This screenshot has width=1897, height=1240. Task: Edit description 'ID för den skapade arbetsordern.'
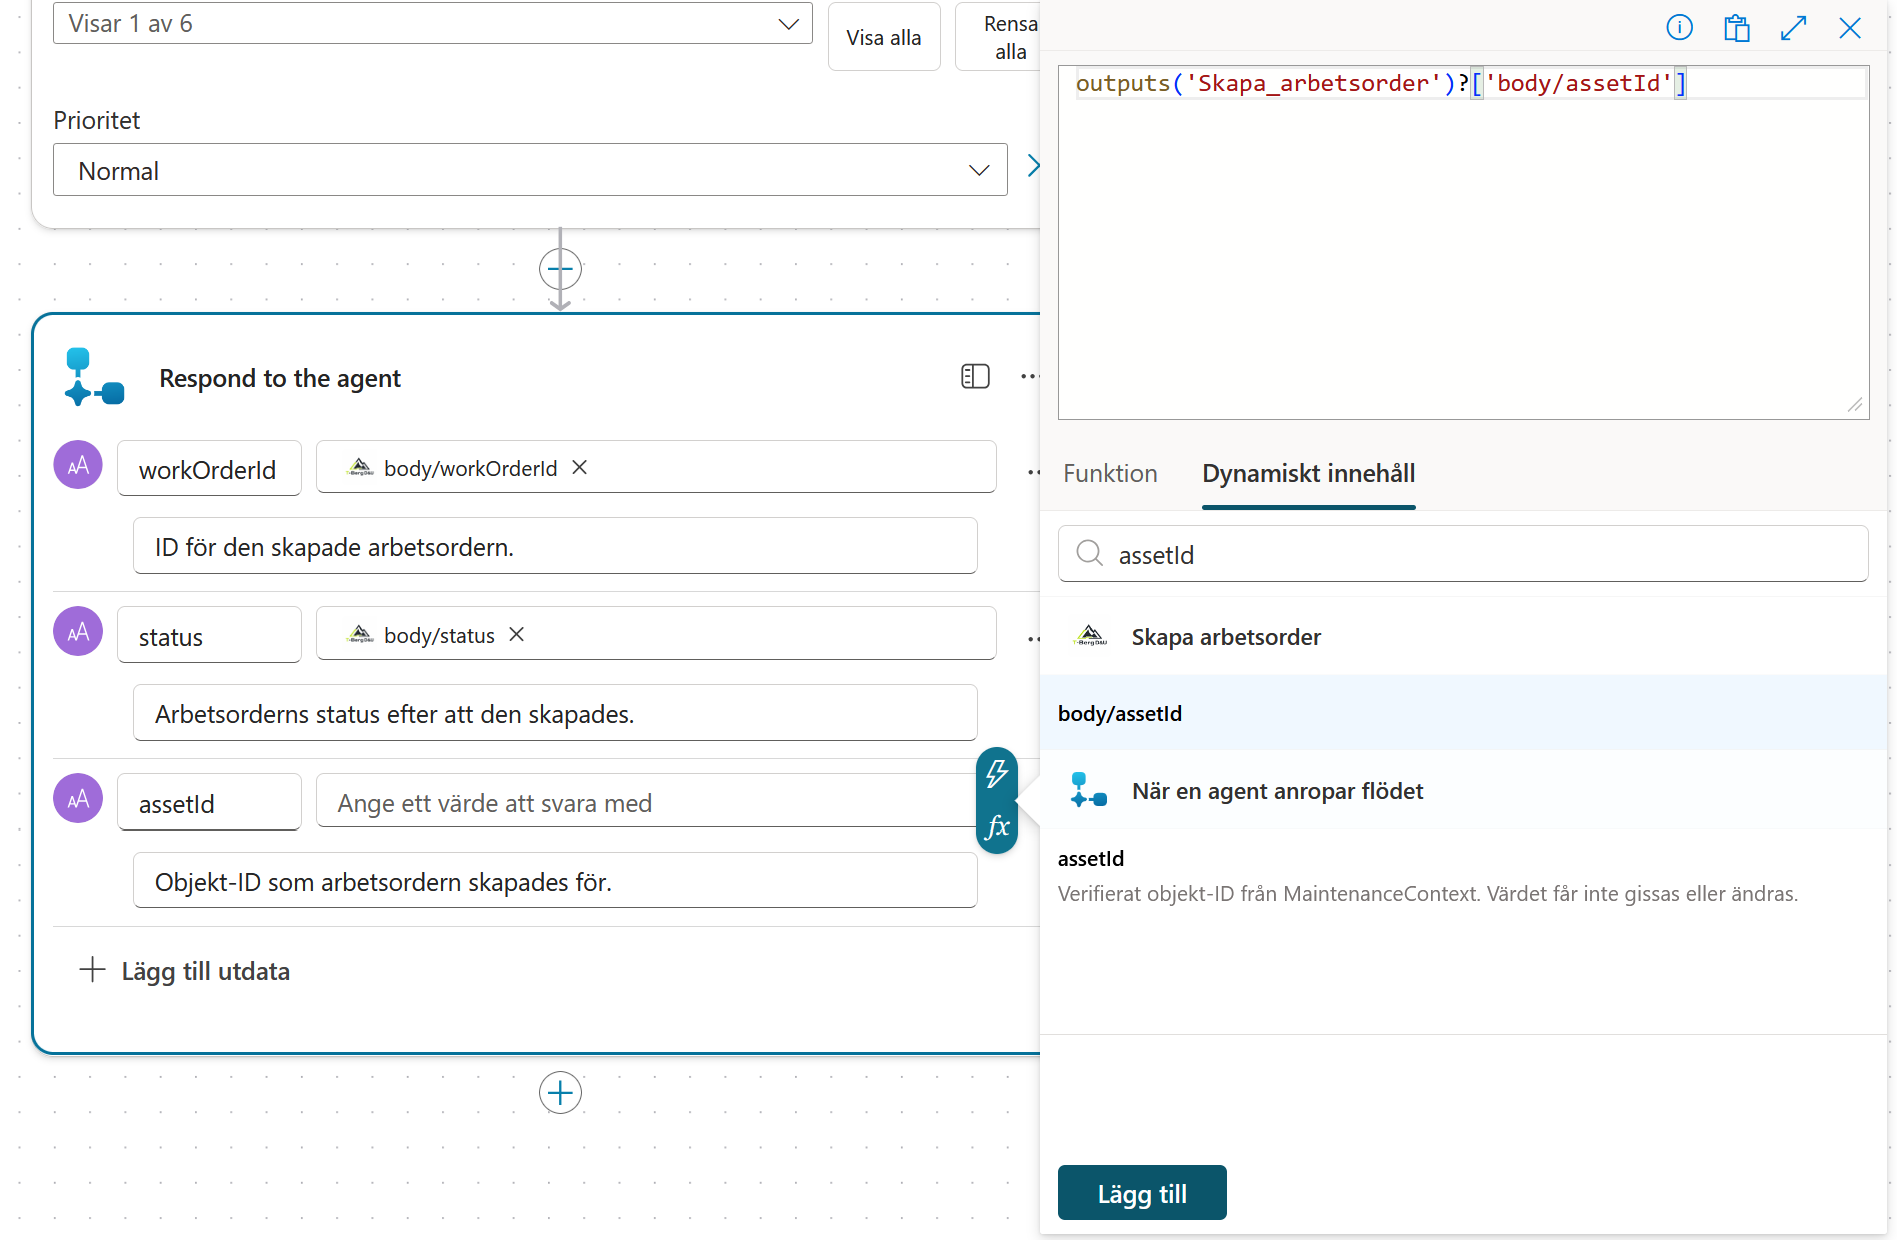[555, 546]
